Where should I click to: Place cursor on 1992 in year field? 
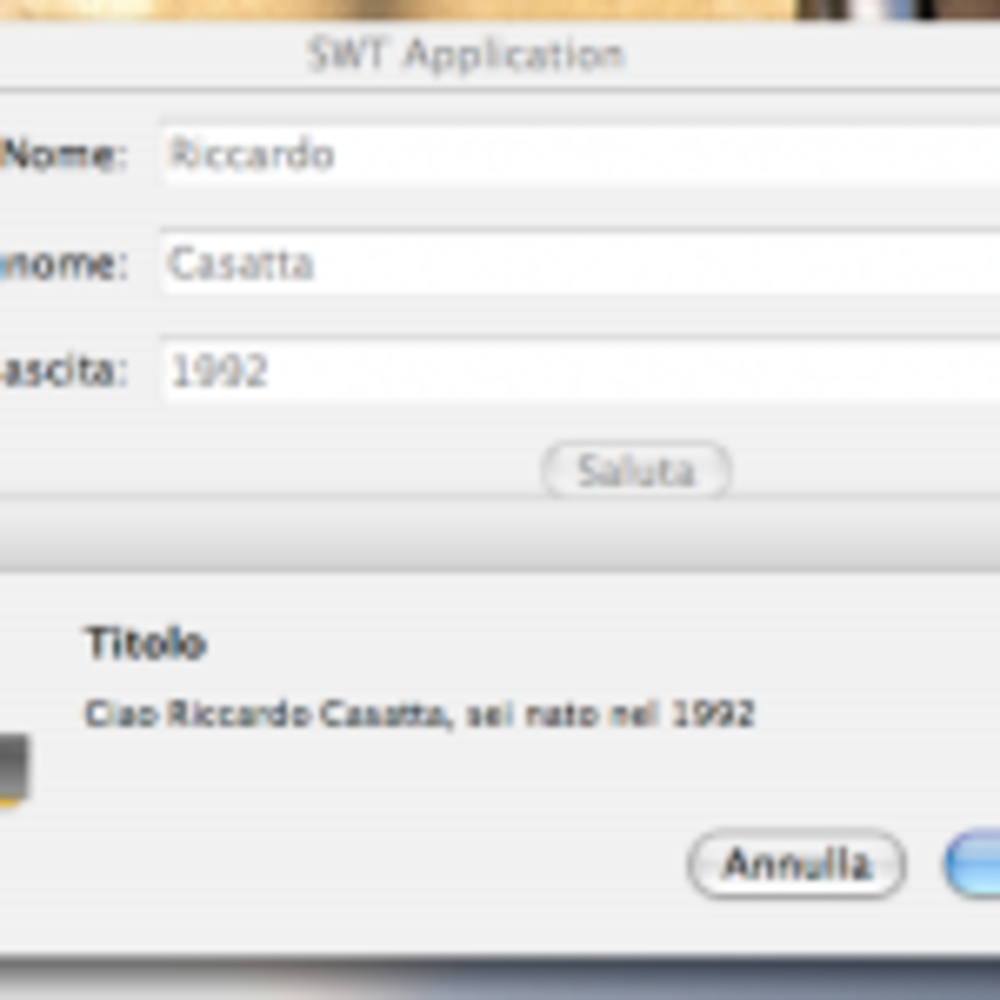219,371
